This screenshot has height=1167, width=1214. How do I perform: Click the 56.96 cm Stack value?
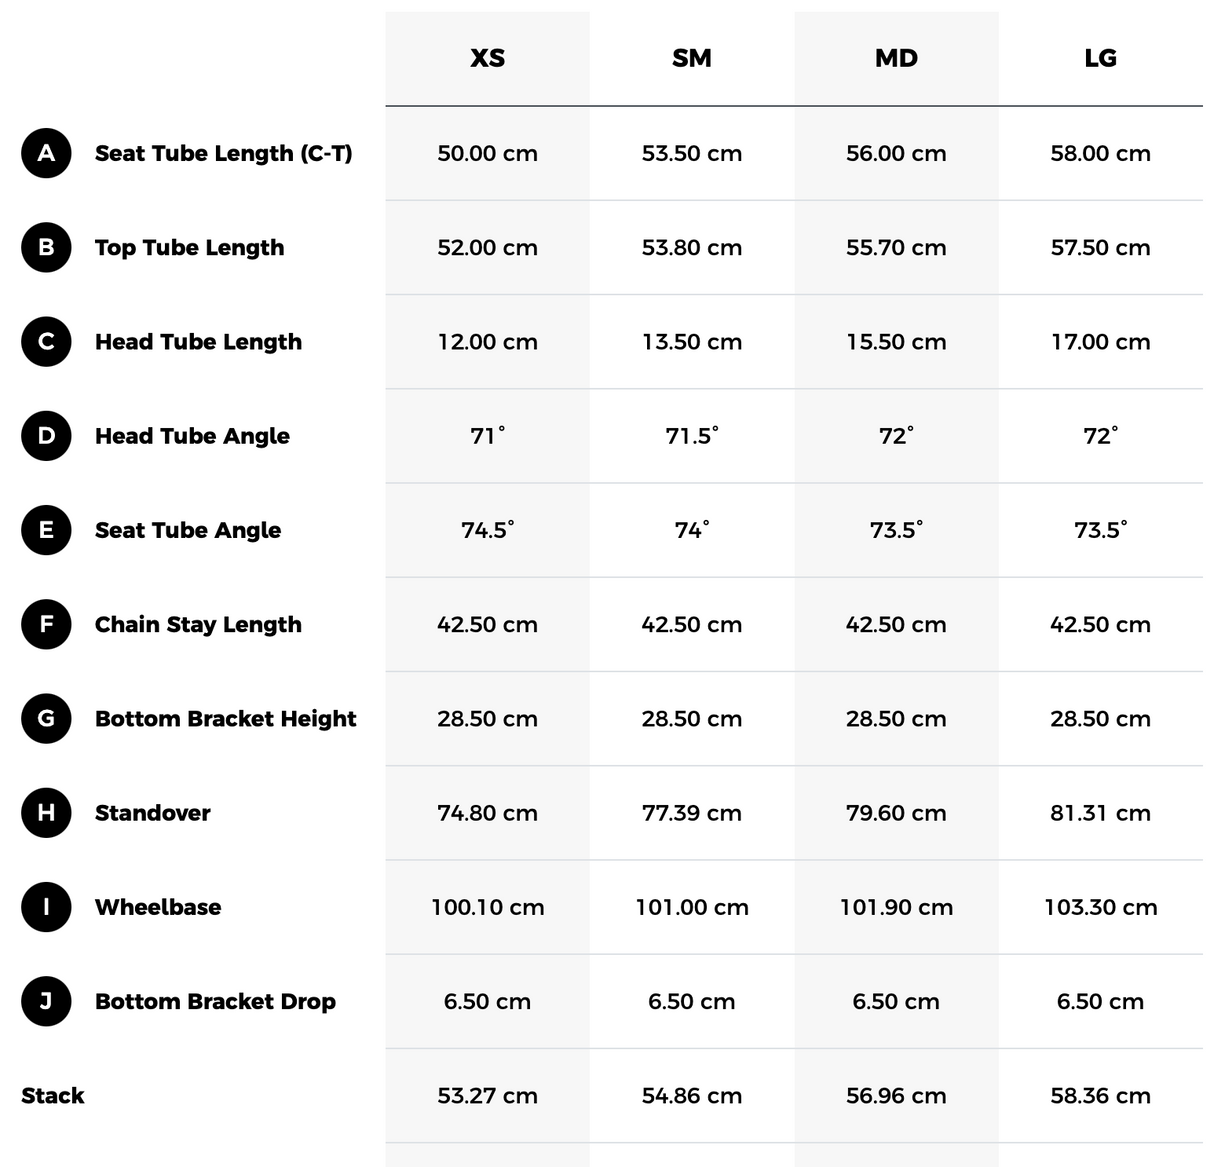896,1095
